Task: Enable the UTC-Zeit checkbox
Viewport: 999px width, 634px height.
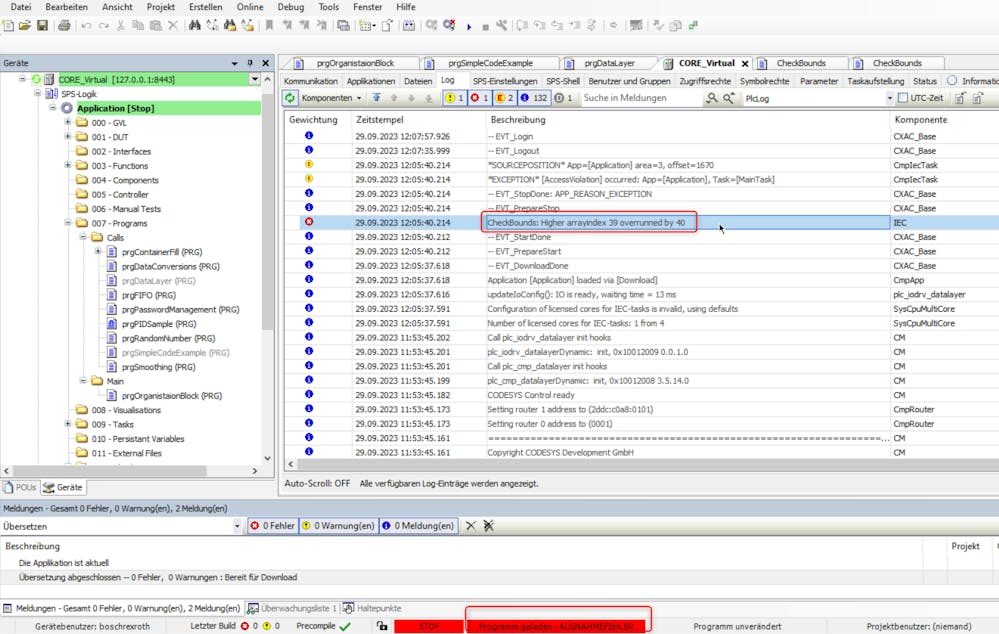Action: (903, 98)
